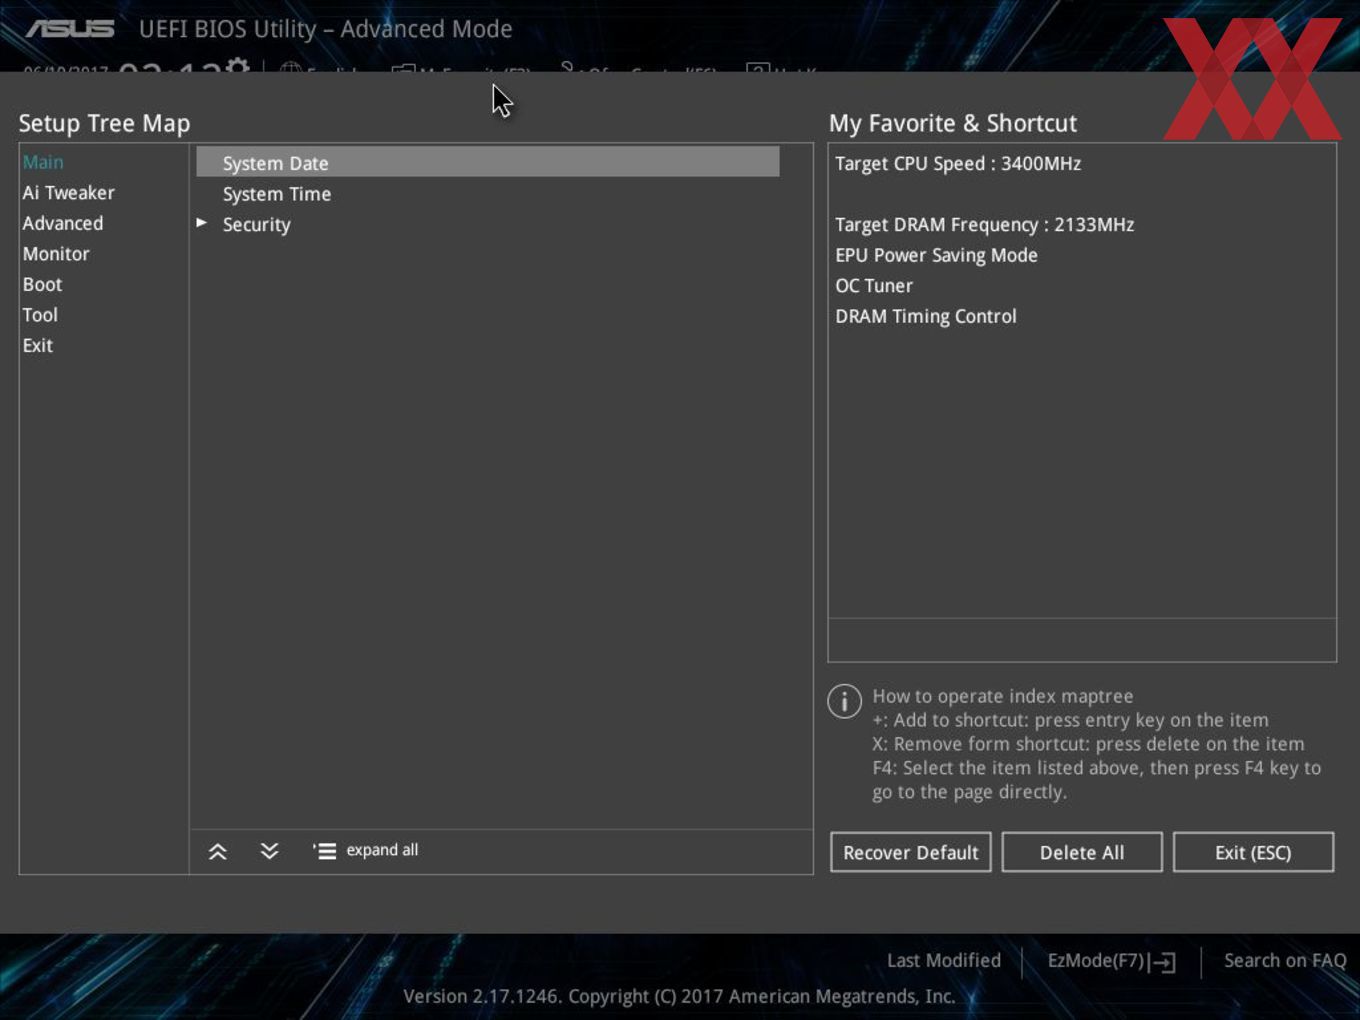Open Search on FAQ link
The image size is (1360, 1020).
(1285, 960)
